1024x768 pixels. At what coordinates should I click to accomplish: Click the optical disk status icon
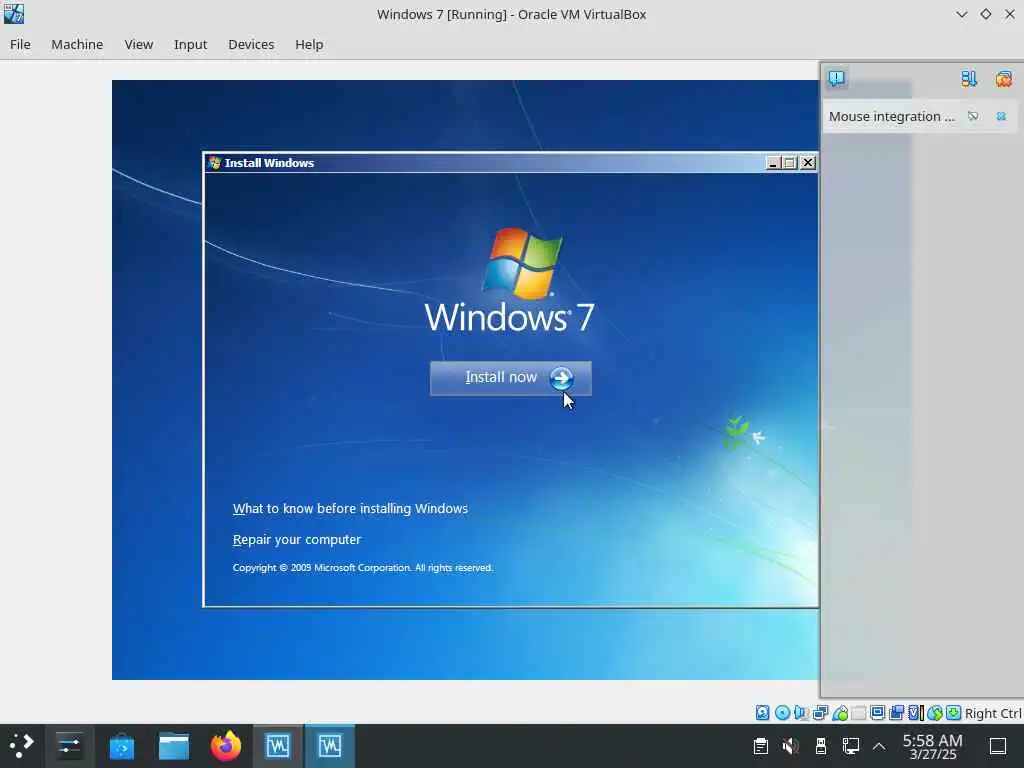(x=782, y=712)
